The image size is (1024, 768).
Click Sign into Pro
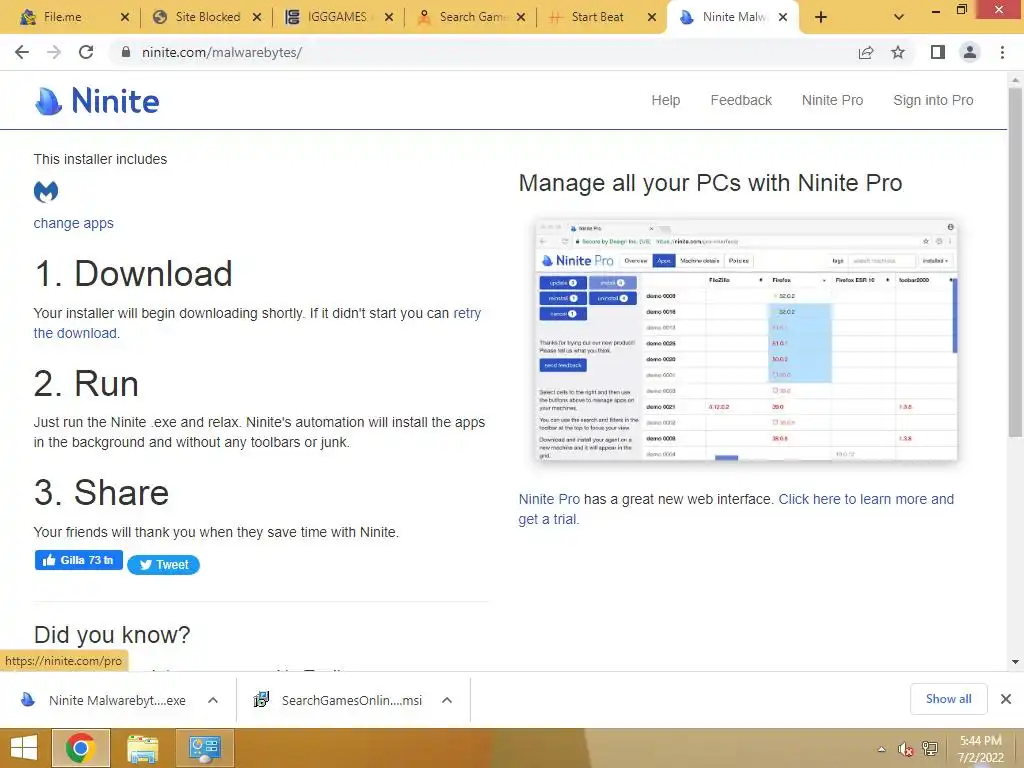point(933,100)
